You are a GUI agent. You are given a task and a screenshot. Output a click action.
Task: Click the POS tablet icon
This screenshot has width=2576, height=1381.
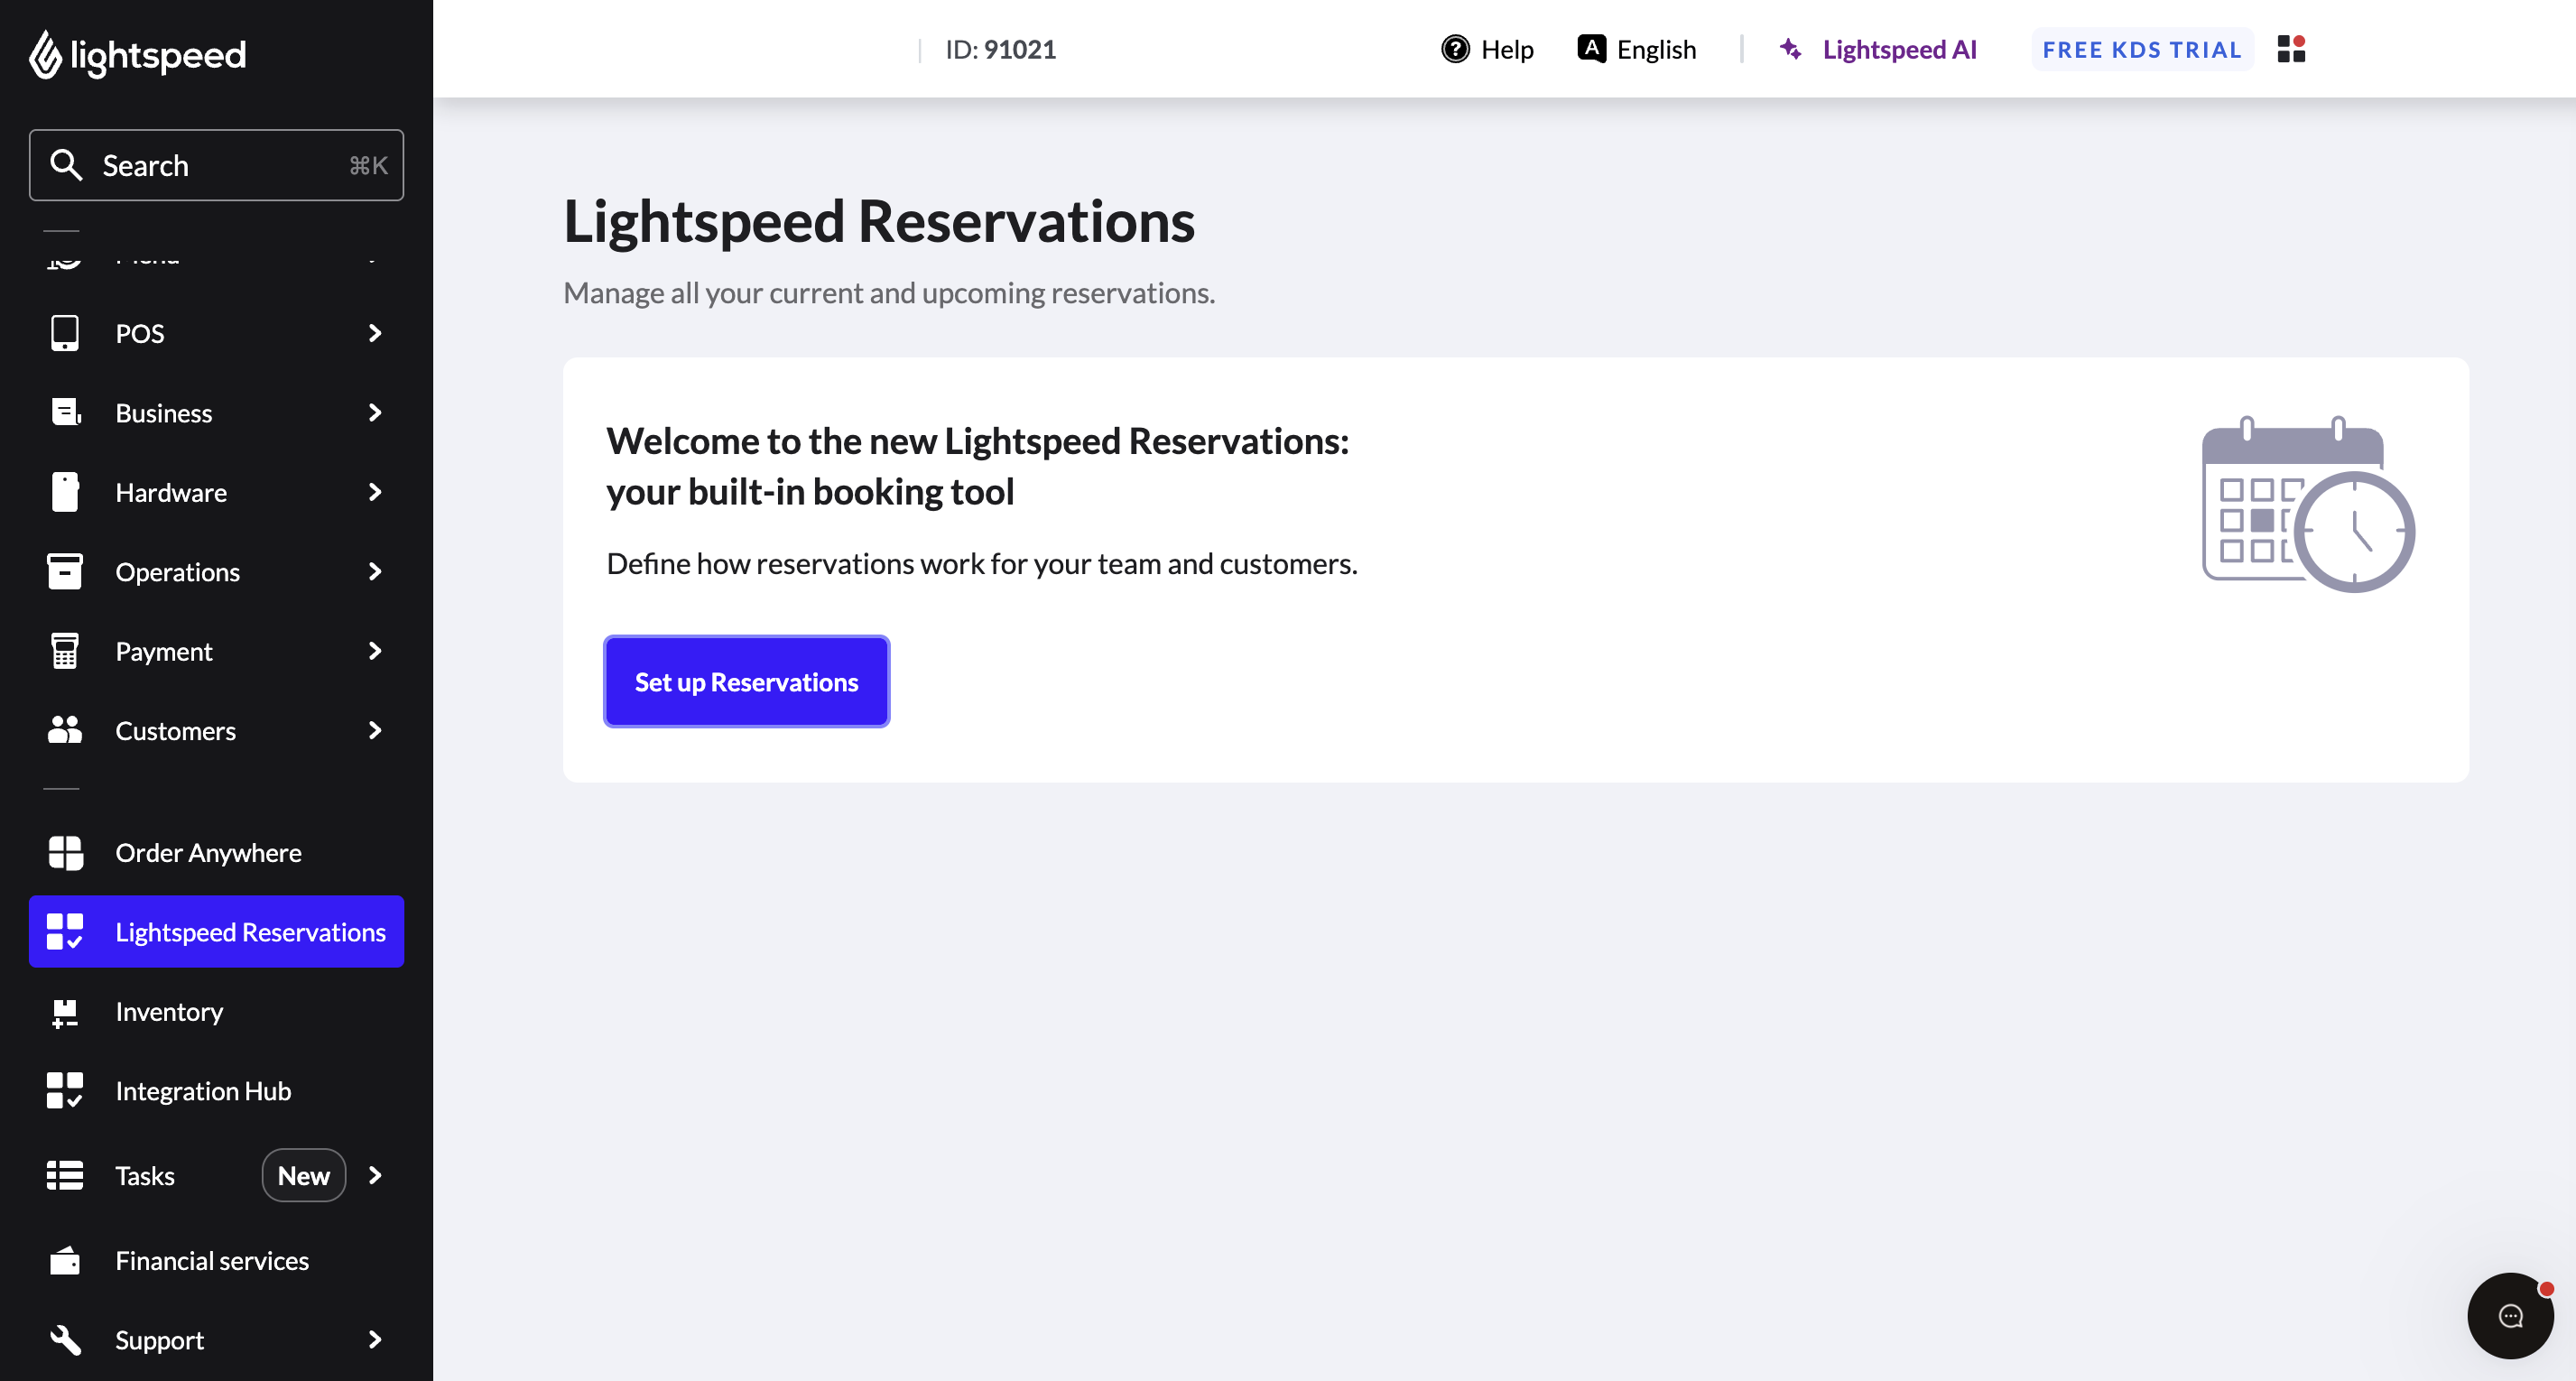click(x=65, y=333)
